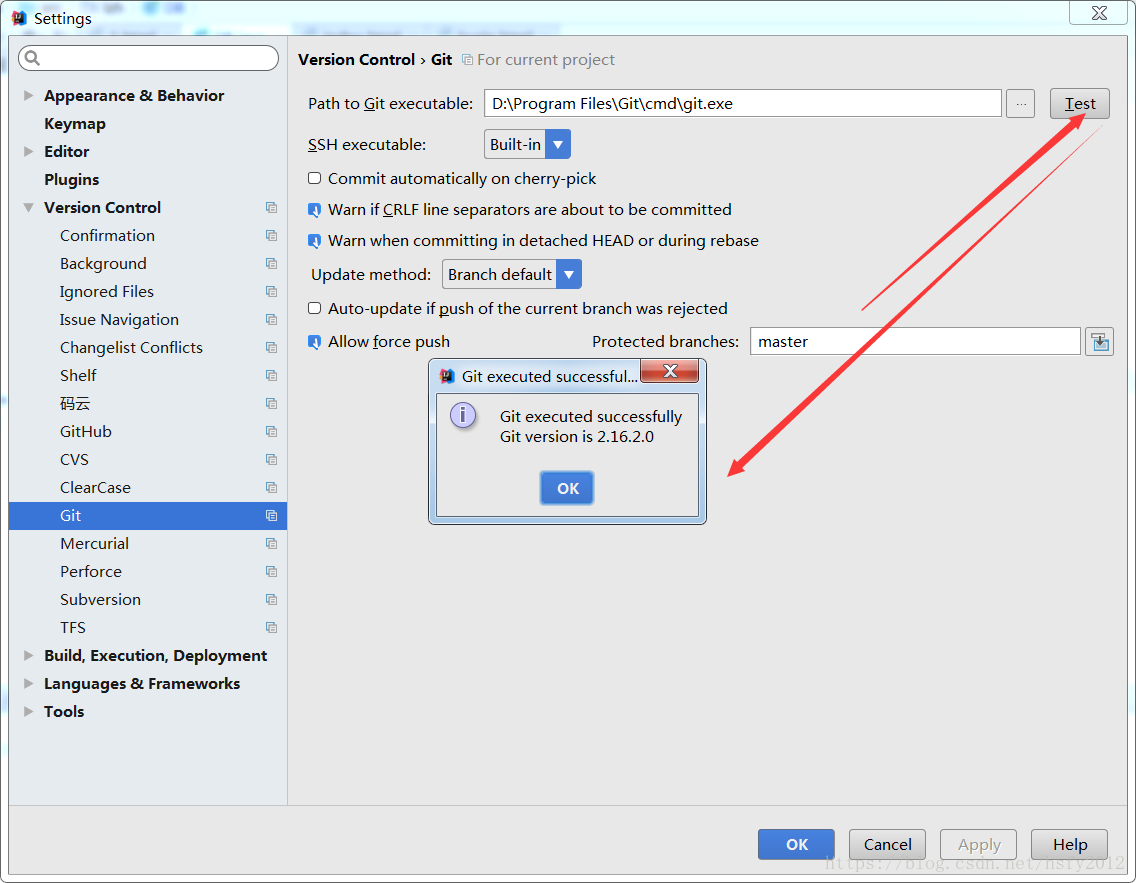Click the Path to Git executable field
Viewport: 1136px width, 883px height.
point(743,104)
